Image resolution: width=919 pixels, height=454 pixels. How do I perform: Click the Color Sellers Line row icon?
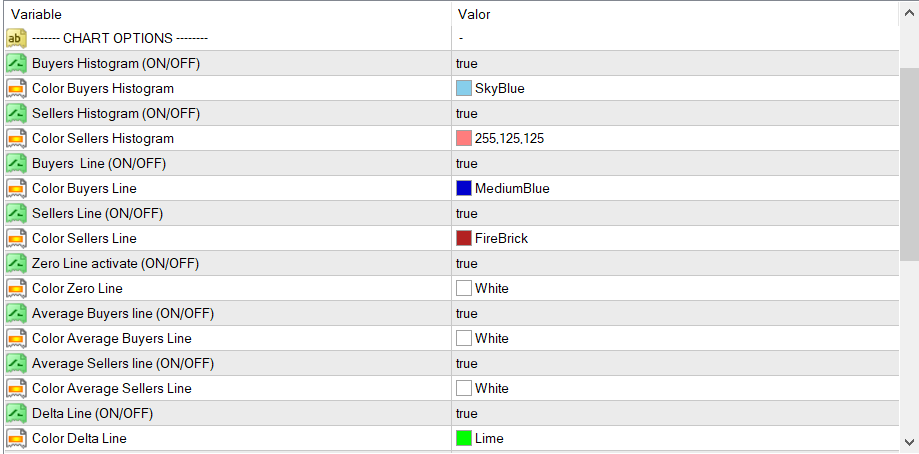[x=16, y=238]
